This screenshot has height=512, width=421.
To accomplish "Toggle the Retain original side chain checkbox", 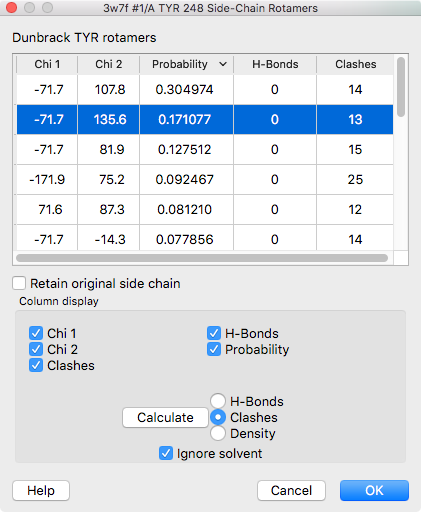I will 19,283.
